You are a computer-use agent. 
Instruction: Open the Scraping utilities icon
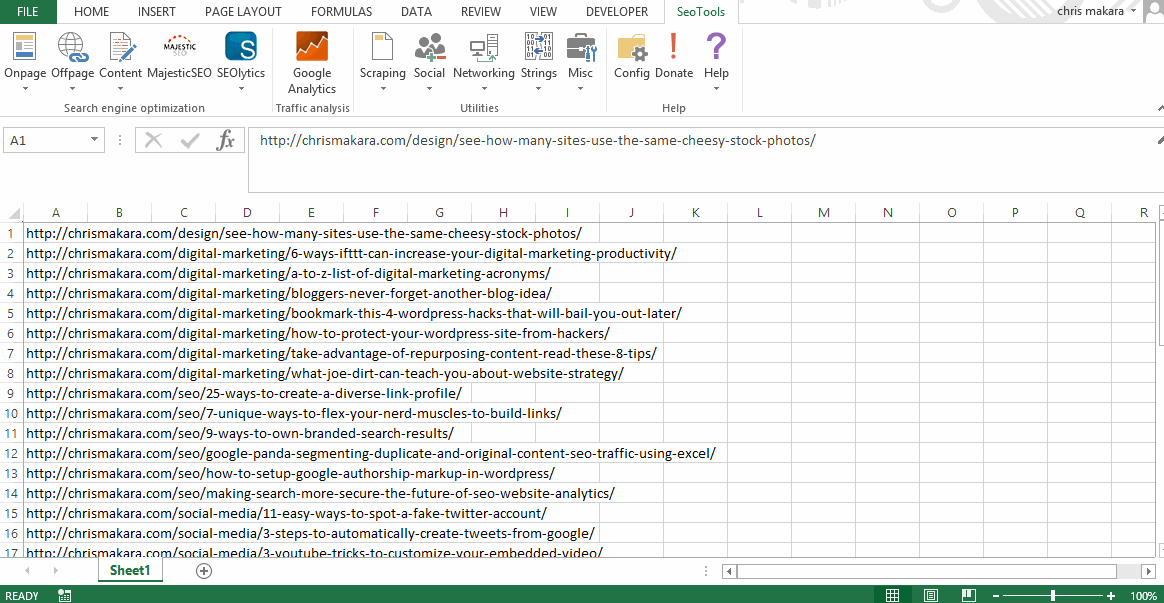click(382, 46)
